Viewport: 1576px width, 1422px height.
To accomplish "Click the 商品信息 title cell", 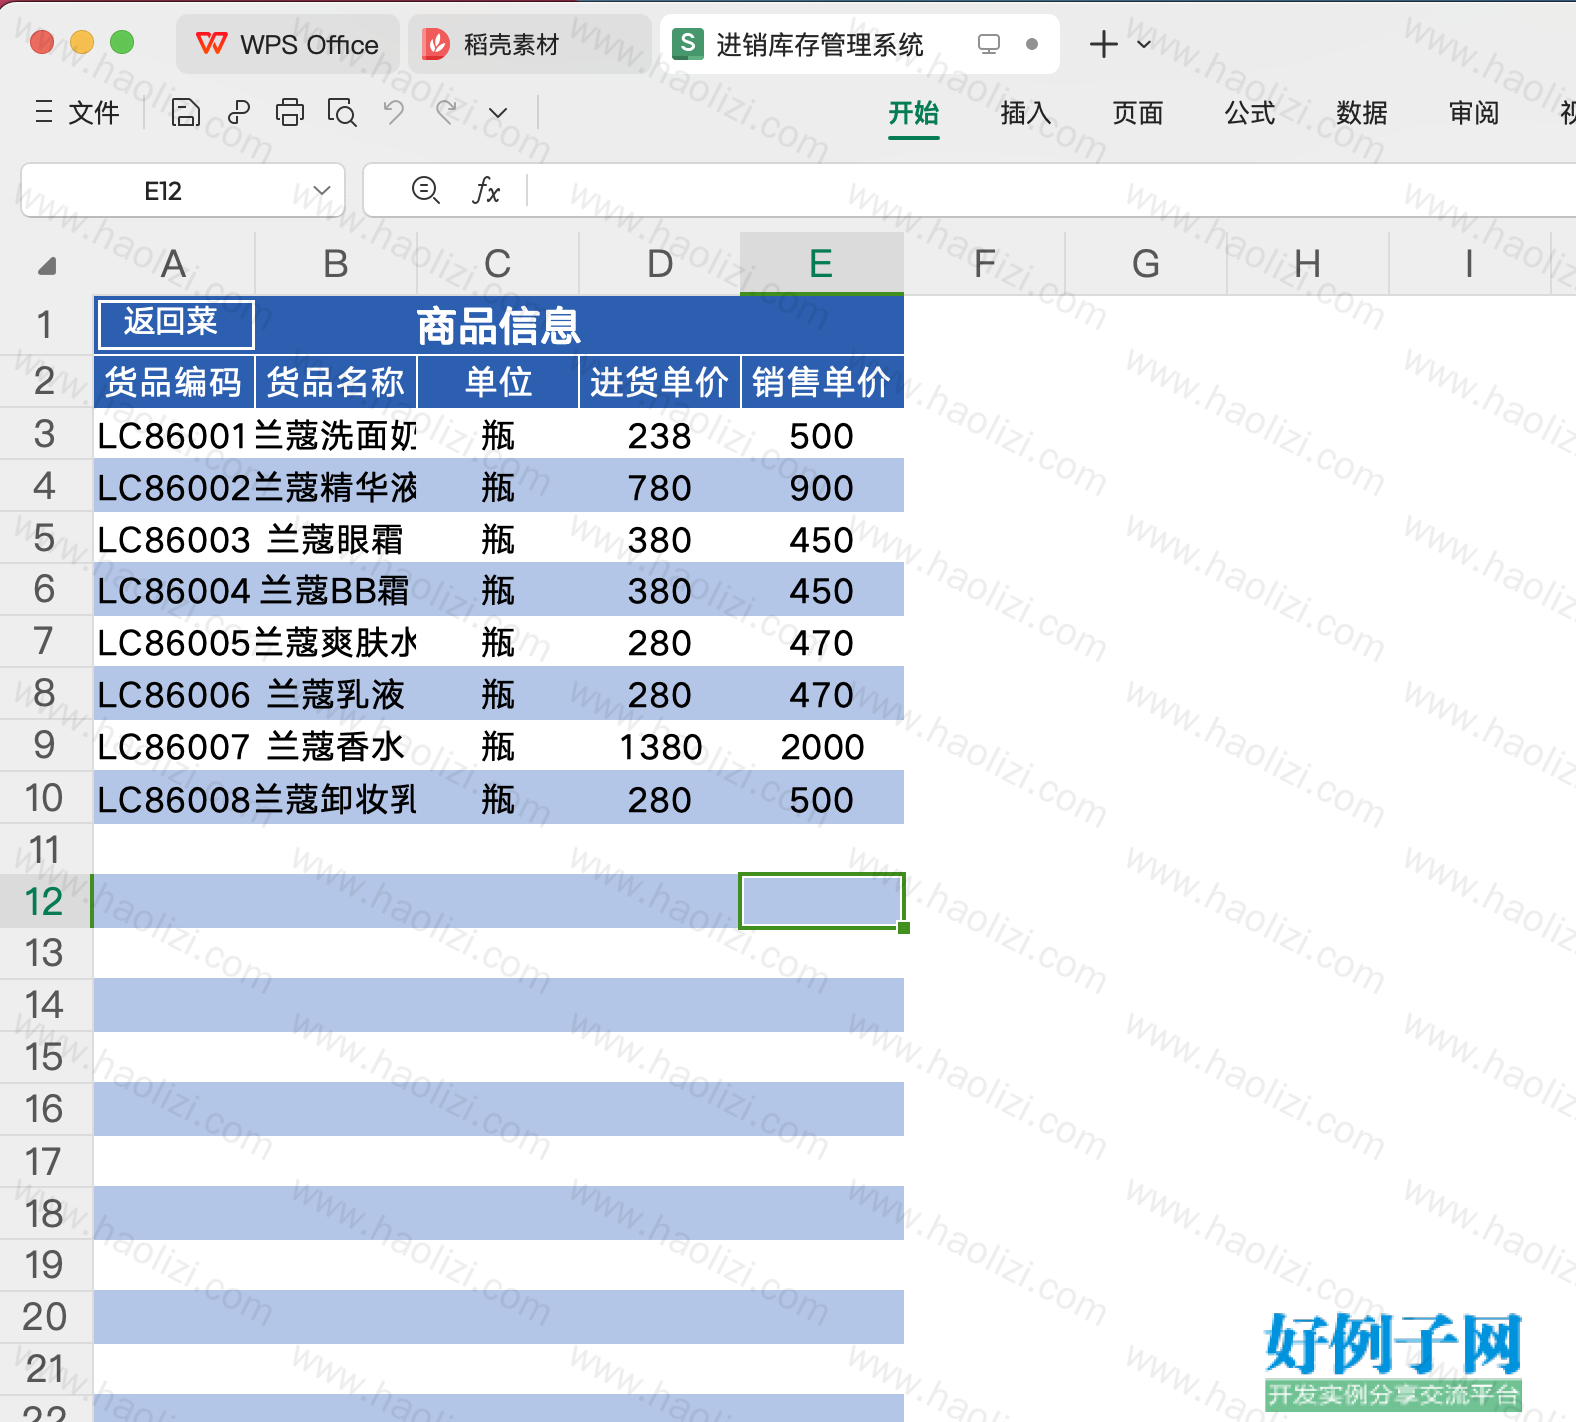I will point(498,326).
